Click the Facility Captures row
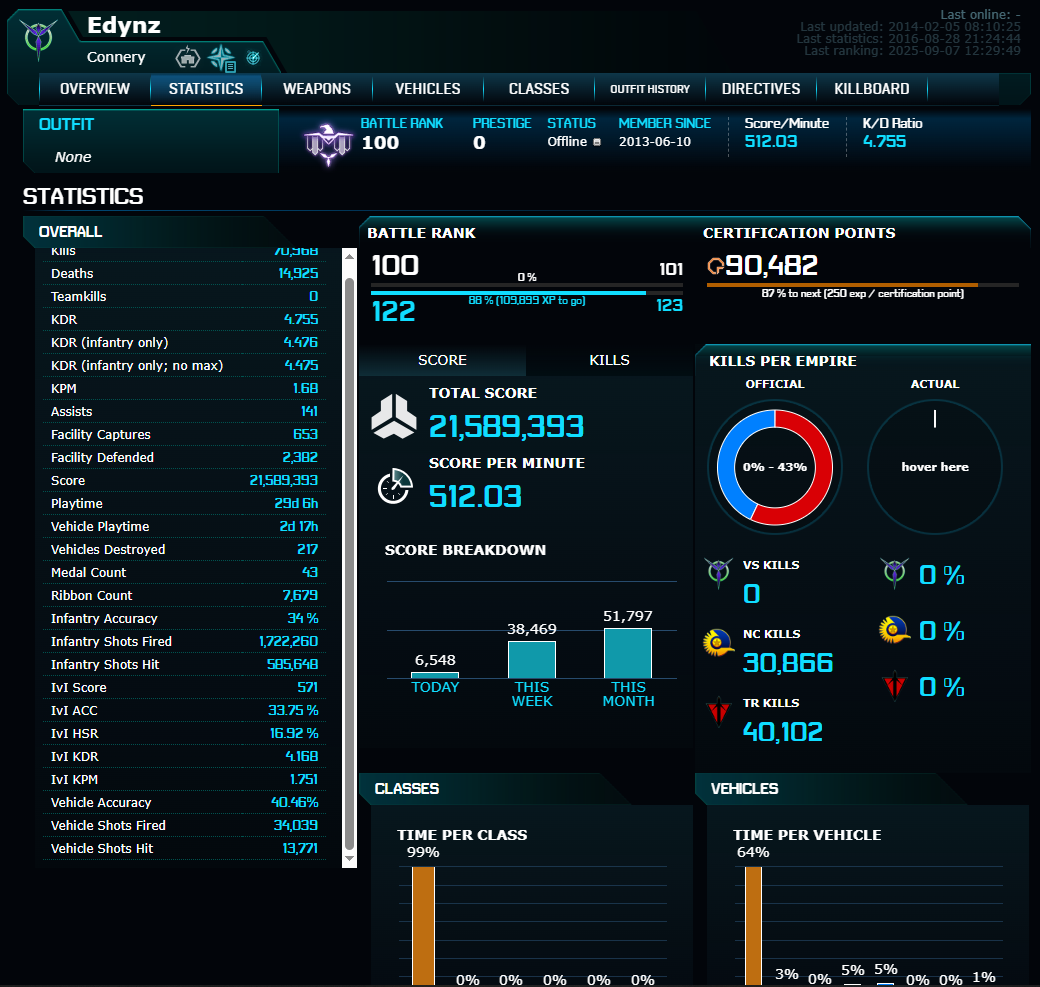This screenshot has height=987, width=1040. 184,434
